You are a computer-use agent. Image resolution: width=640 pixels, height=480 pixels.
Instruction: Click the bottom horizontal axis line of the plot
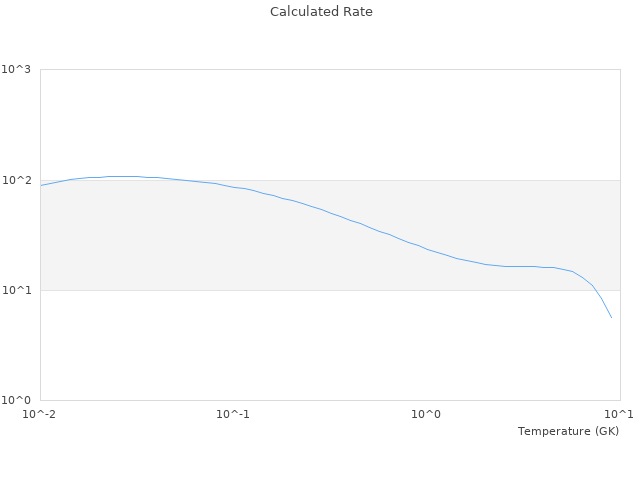tap(330, 400)
